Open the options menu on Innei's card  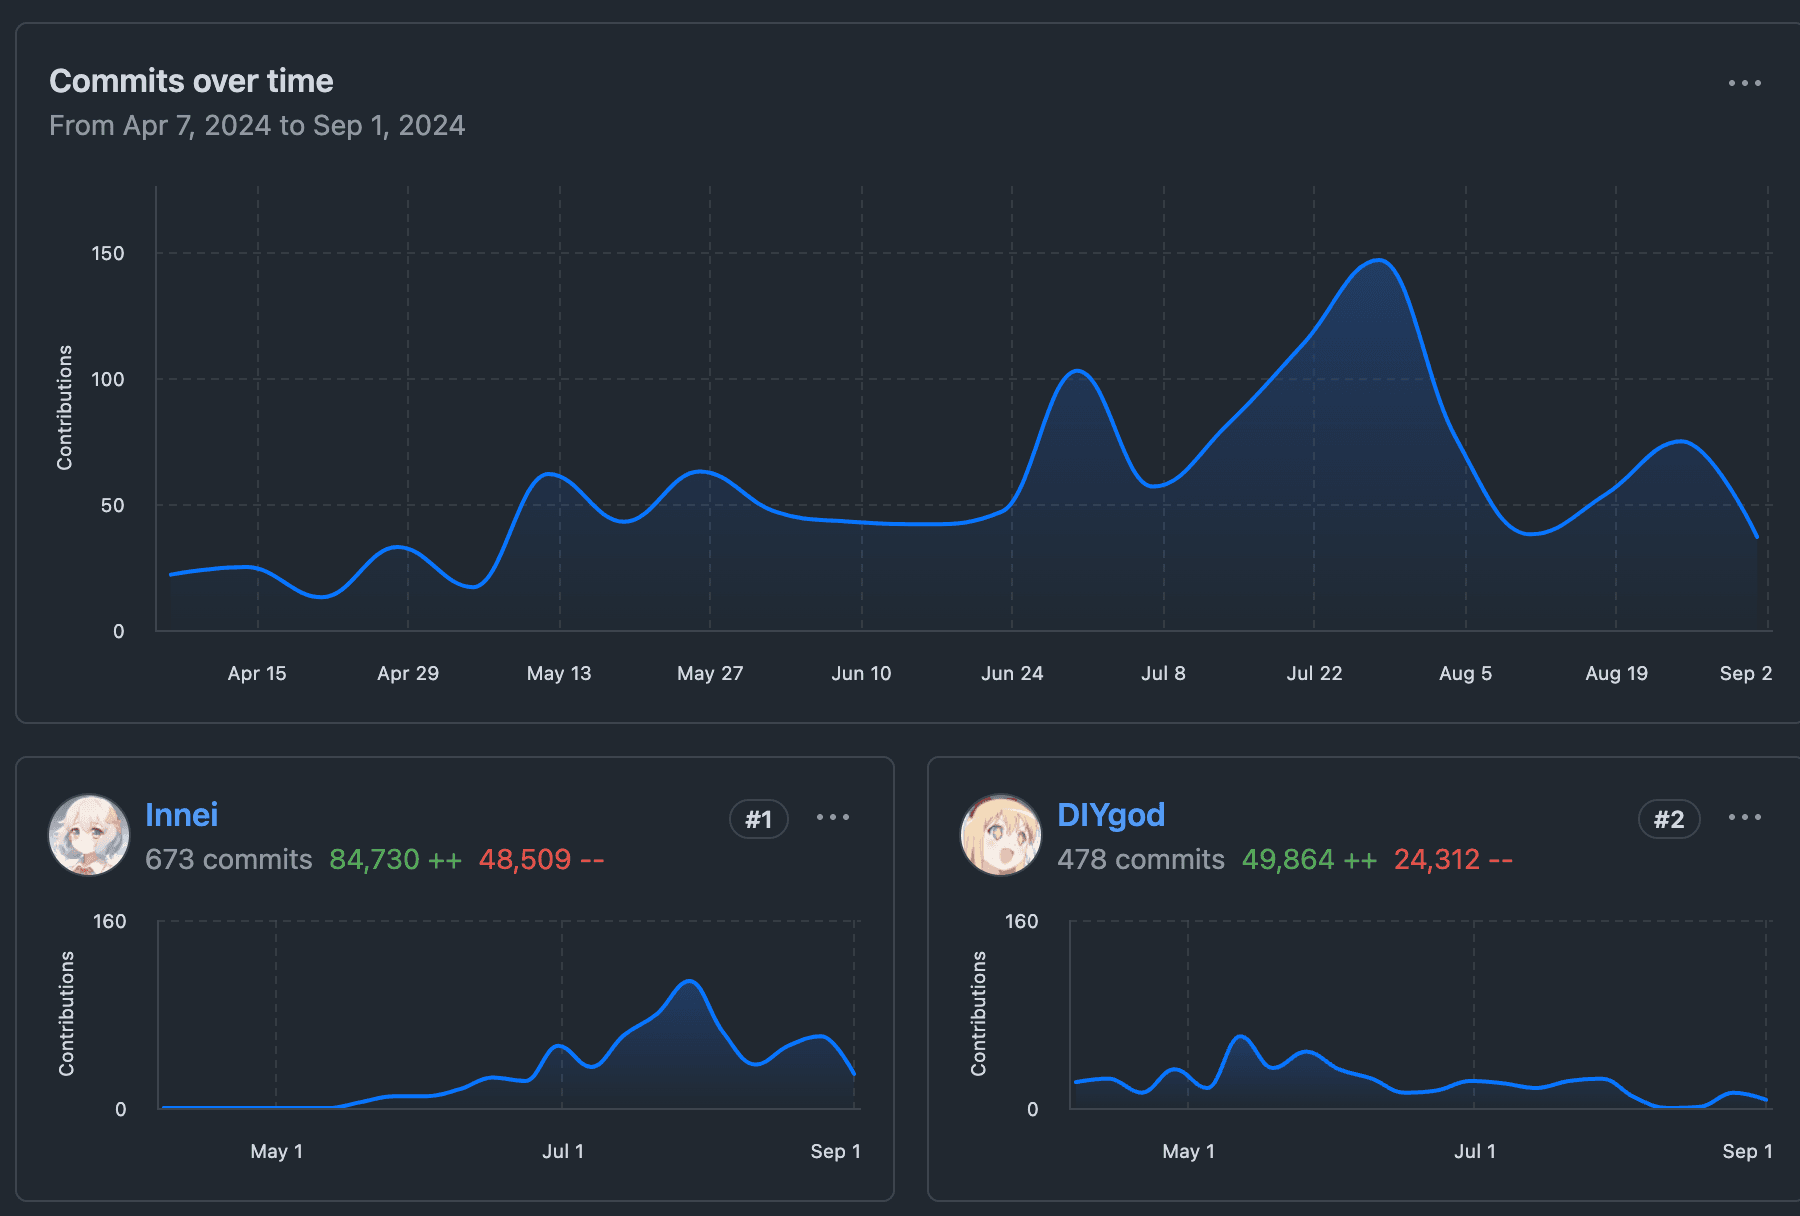coord(833,817)
